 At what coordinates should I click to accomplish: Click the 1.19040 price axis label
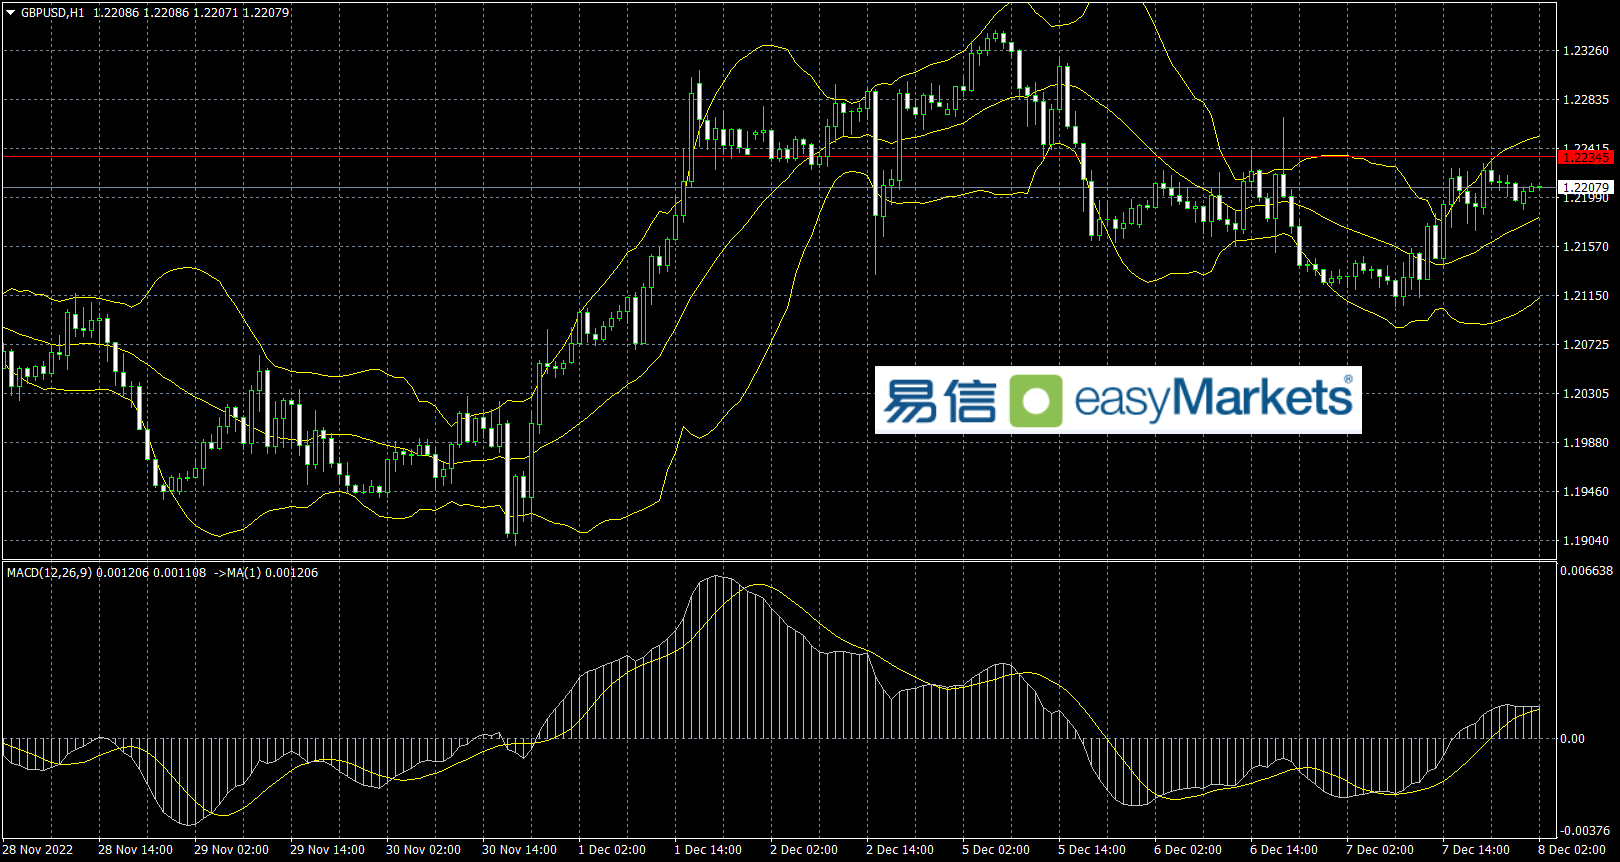1586,541
